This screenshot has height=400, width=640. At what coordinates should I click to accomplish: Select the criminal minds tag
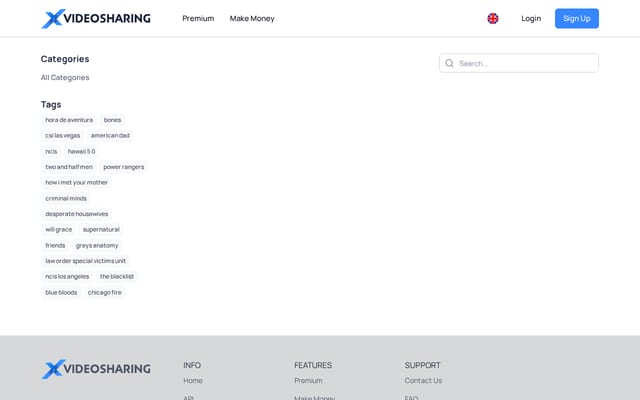coord(66,198)
